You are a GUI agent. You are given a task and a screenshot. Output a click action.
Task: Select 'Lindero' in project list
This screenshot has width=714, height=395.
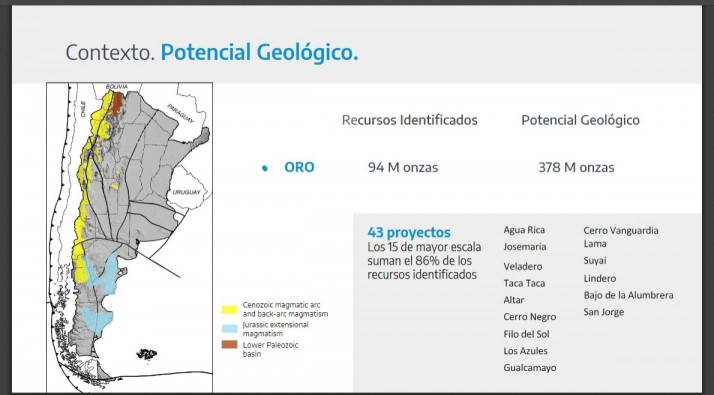[600, 278]
